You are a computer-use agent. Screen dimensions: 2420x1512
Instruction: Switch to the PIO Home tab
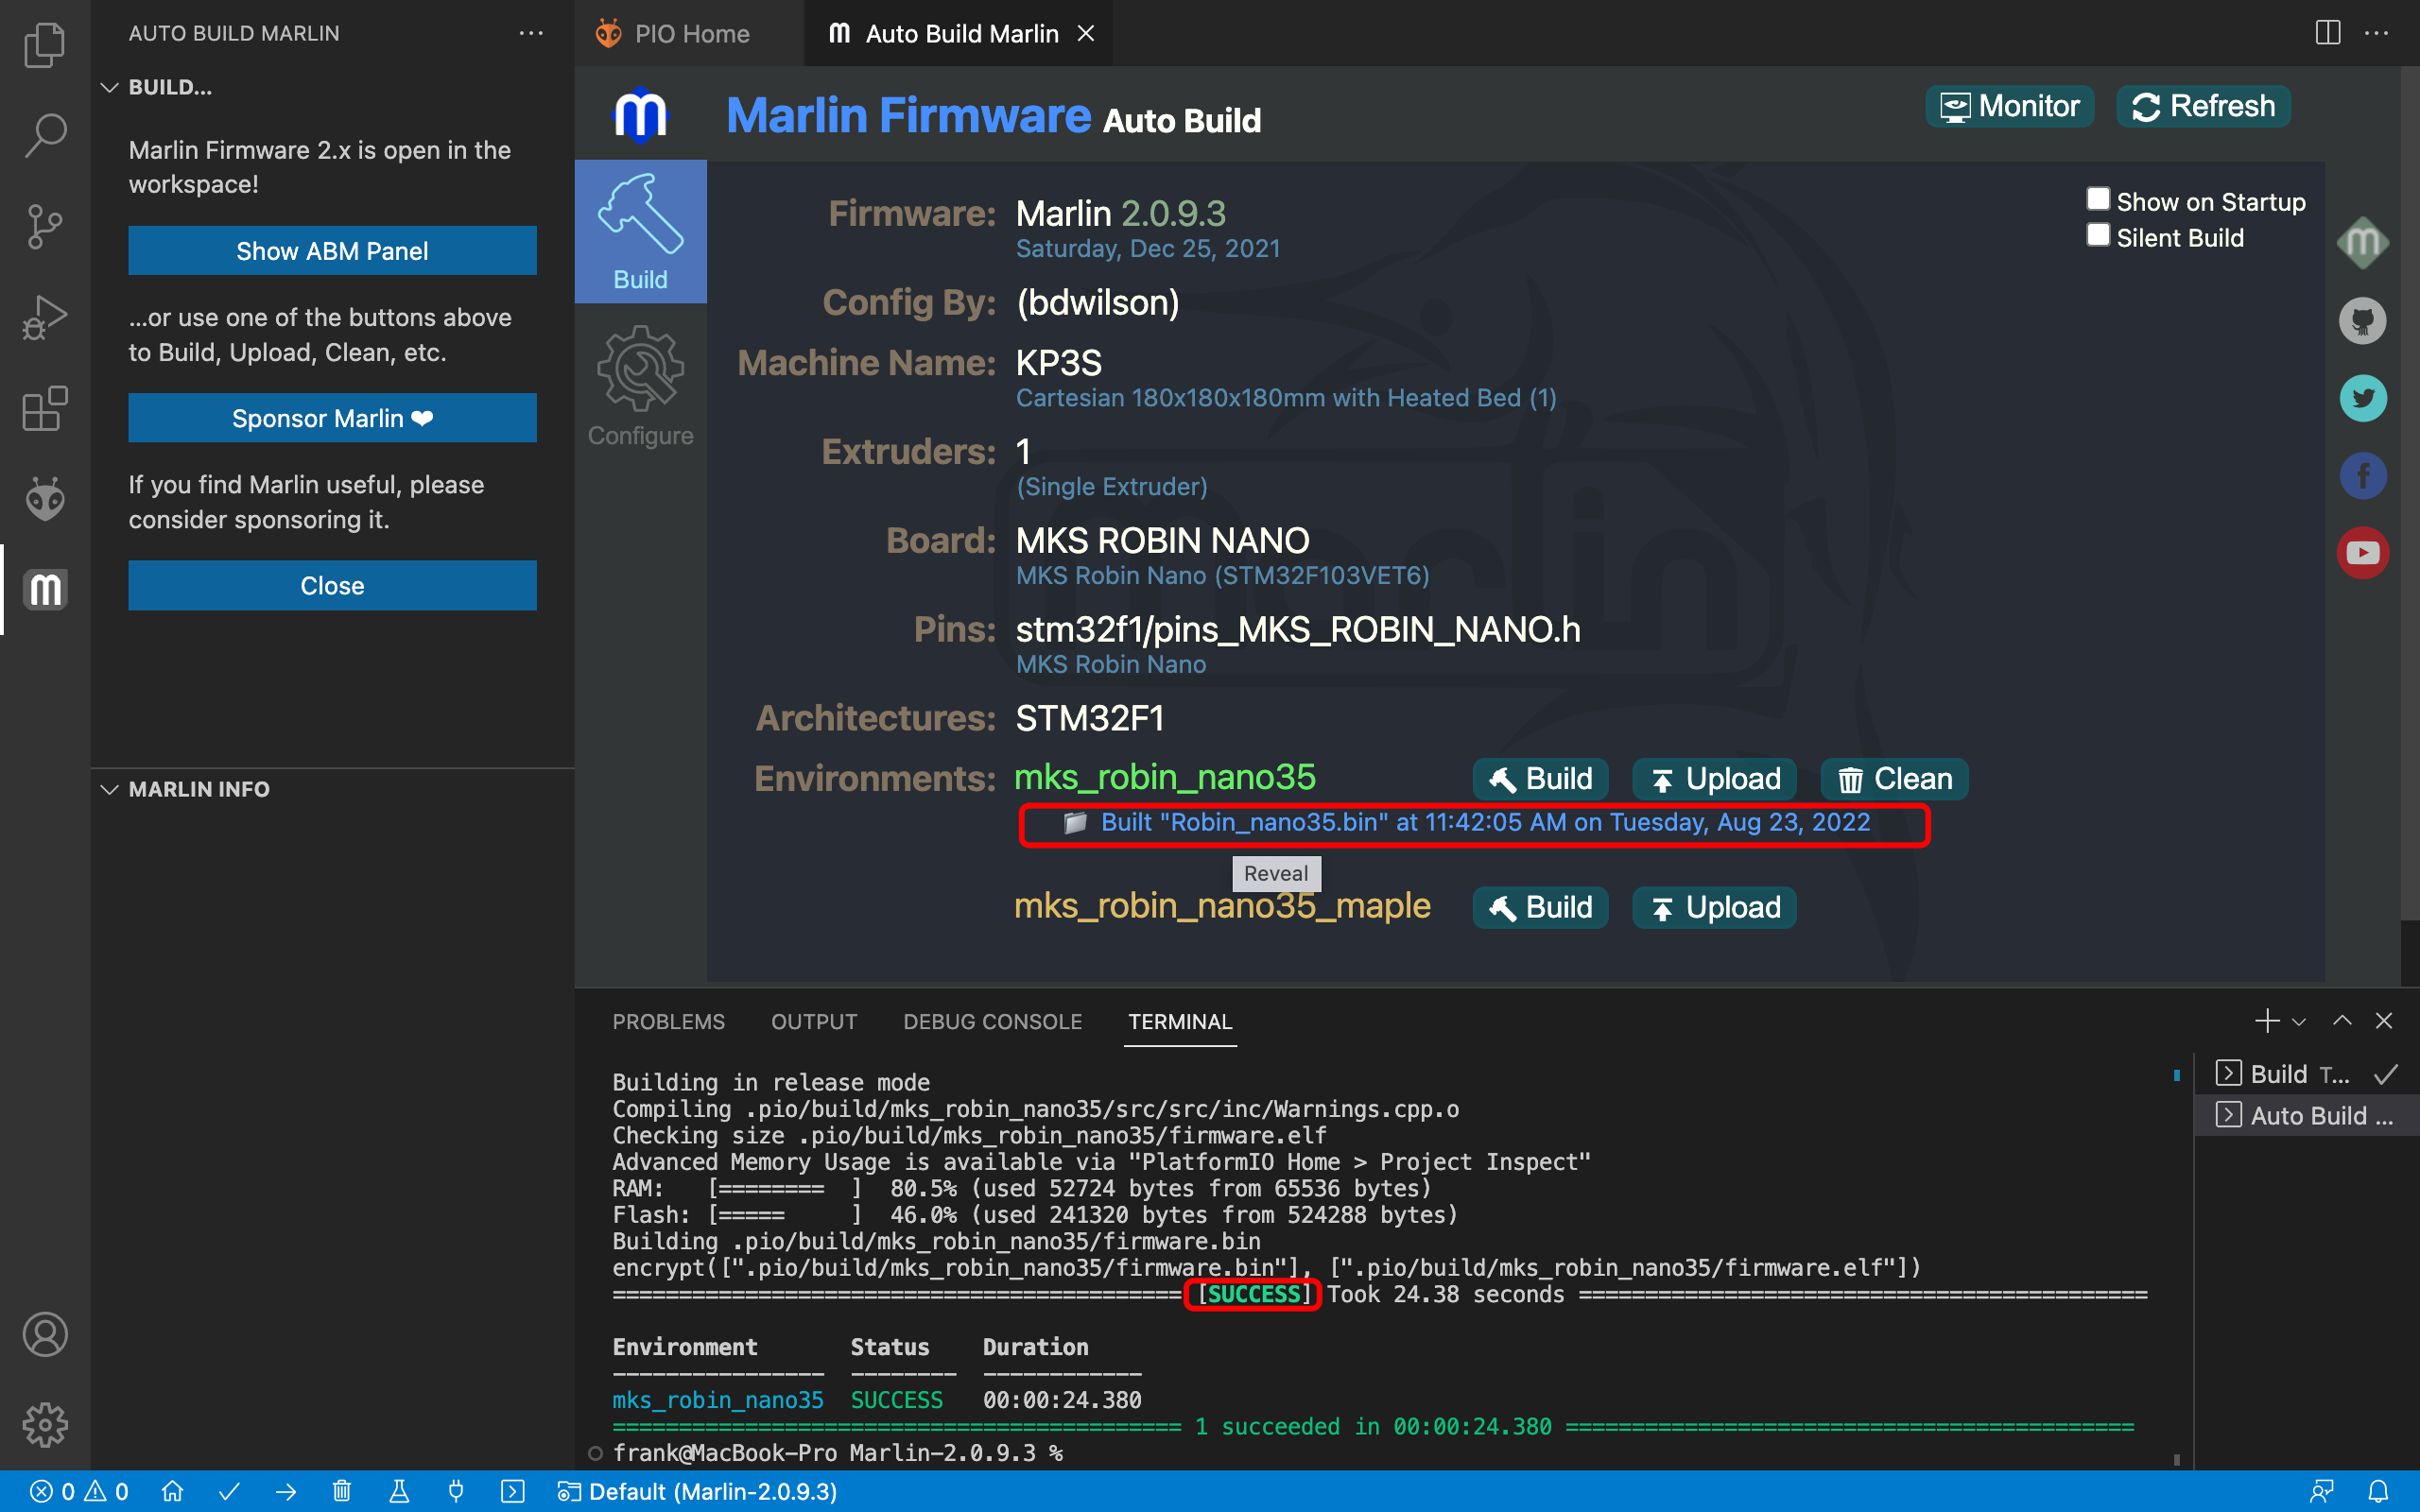(x=690, y=33)
